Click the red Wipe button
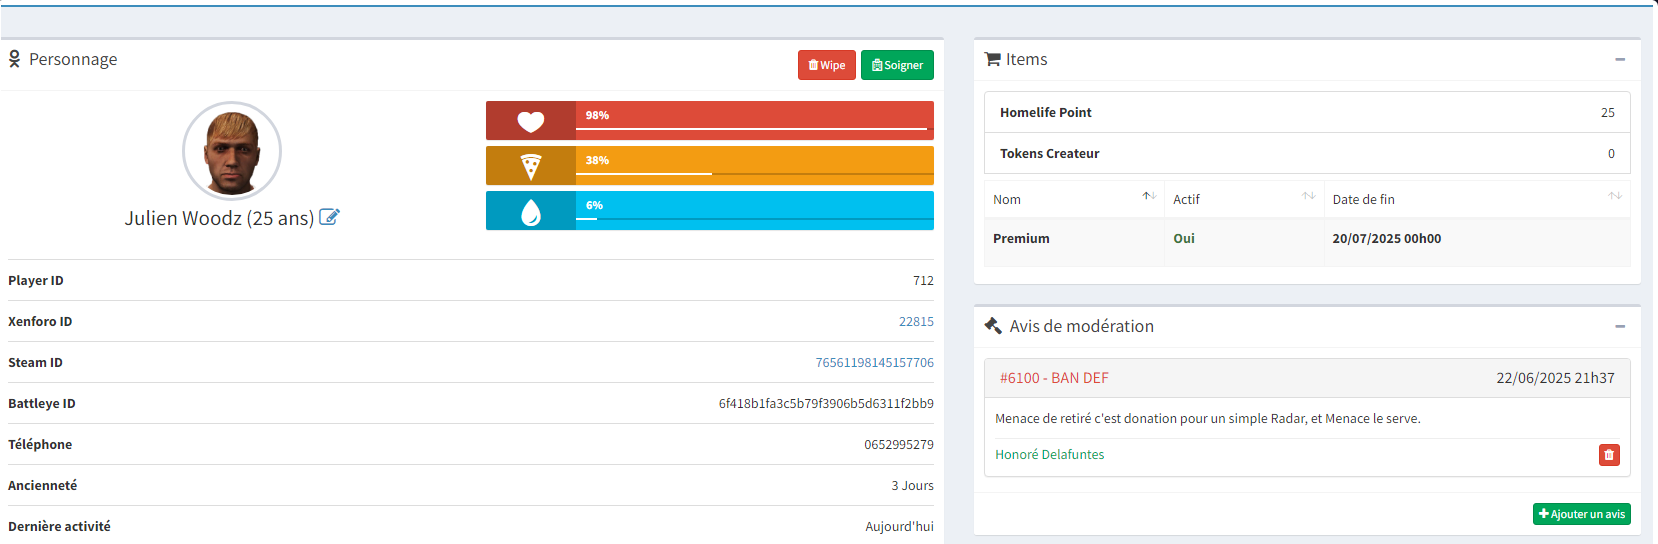 [x=826, y=65]
